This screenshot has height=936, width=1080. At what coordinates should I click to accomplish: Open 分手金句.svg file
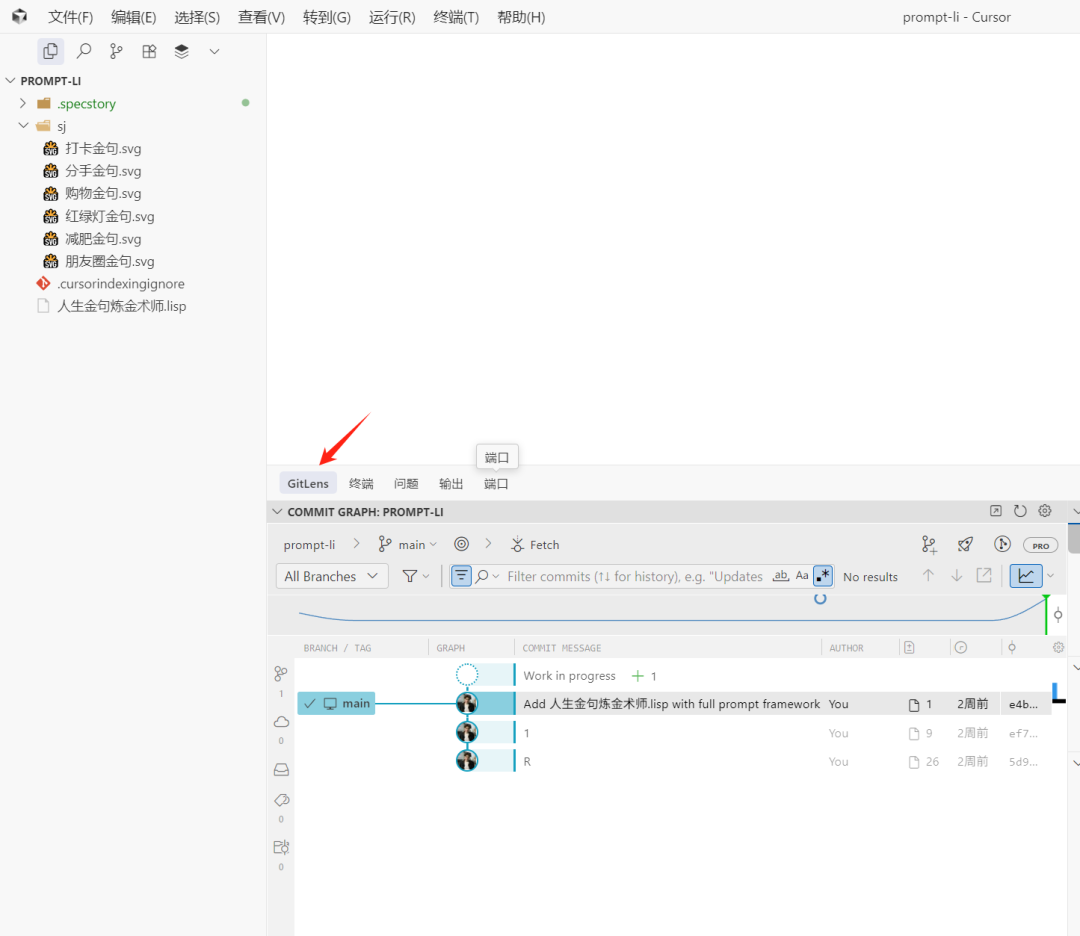tap(103, 171)
